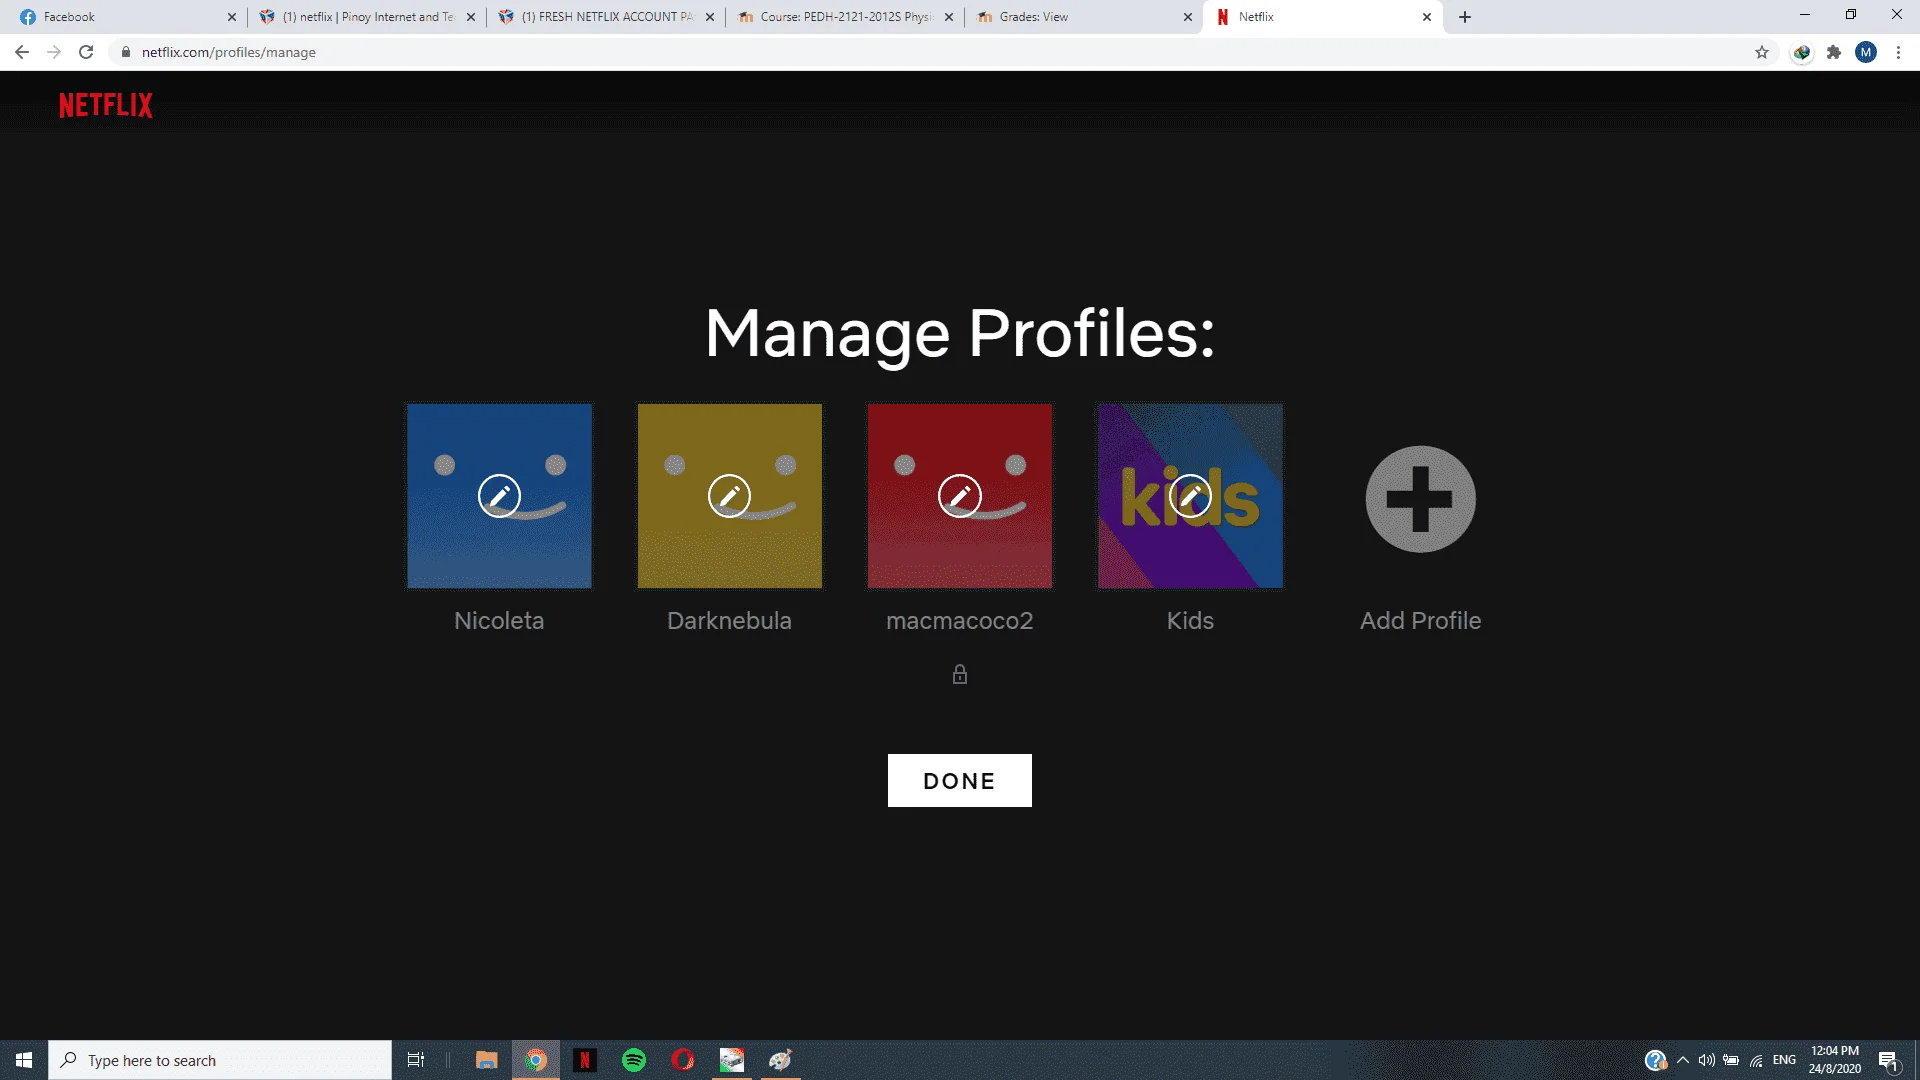
Task: Open the Chrome three-dot menu
Action: pyautogui.click(x=1898, y=52)
